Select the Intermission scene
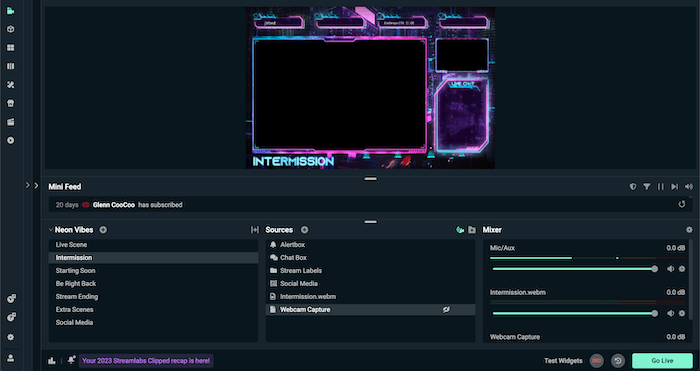Screen dimensions: 700x371 (153, 258)
